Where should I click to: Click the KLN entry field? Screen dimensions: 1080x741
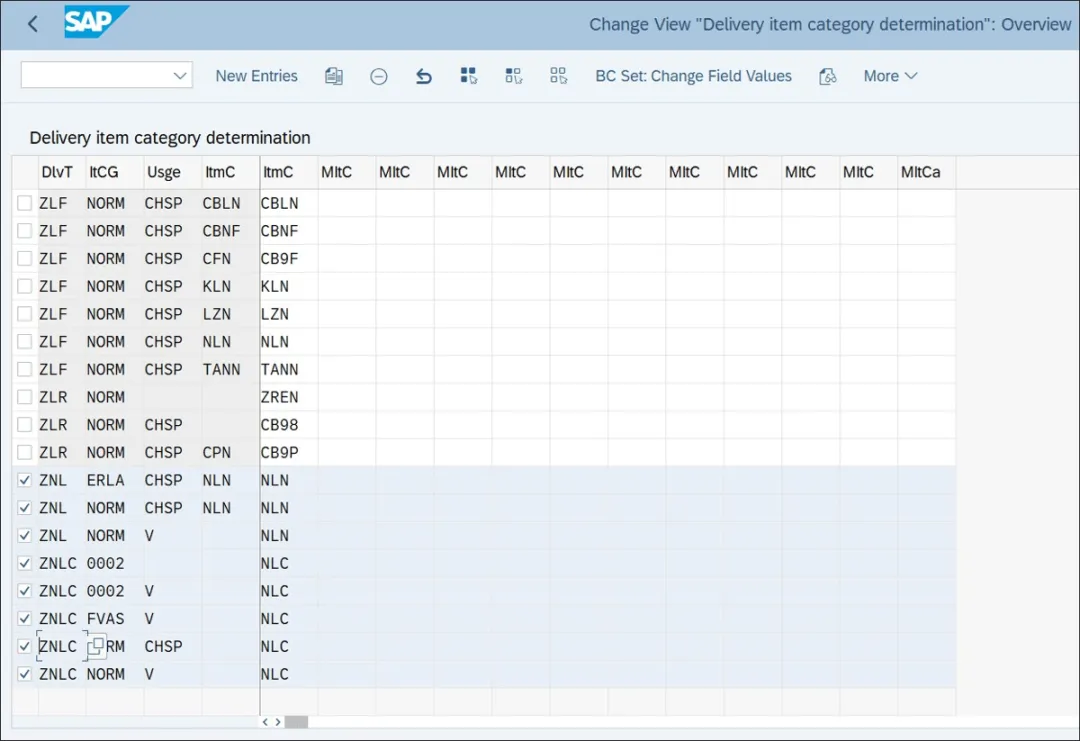pos(289,286)
